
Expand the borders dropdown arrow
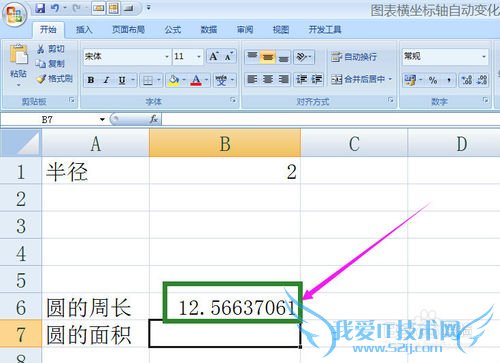point(159,80)
